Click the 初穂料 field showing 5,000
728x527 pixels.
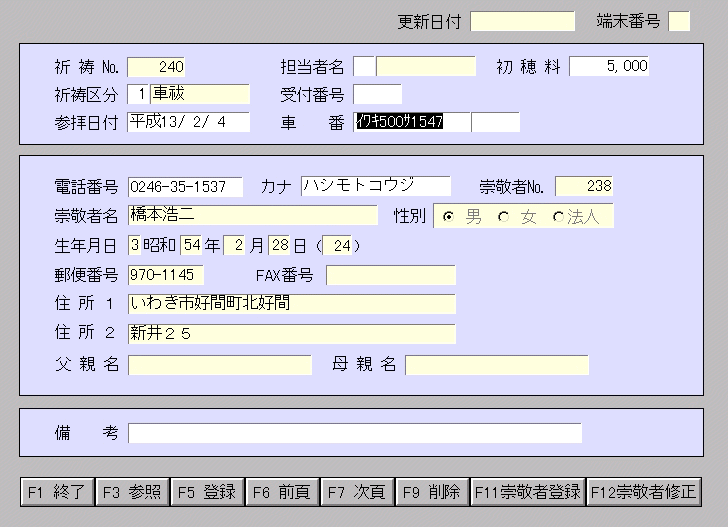609,66
